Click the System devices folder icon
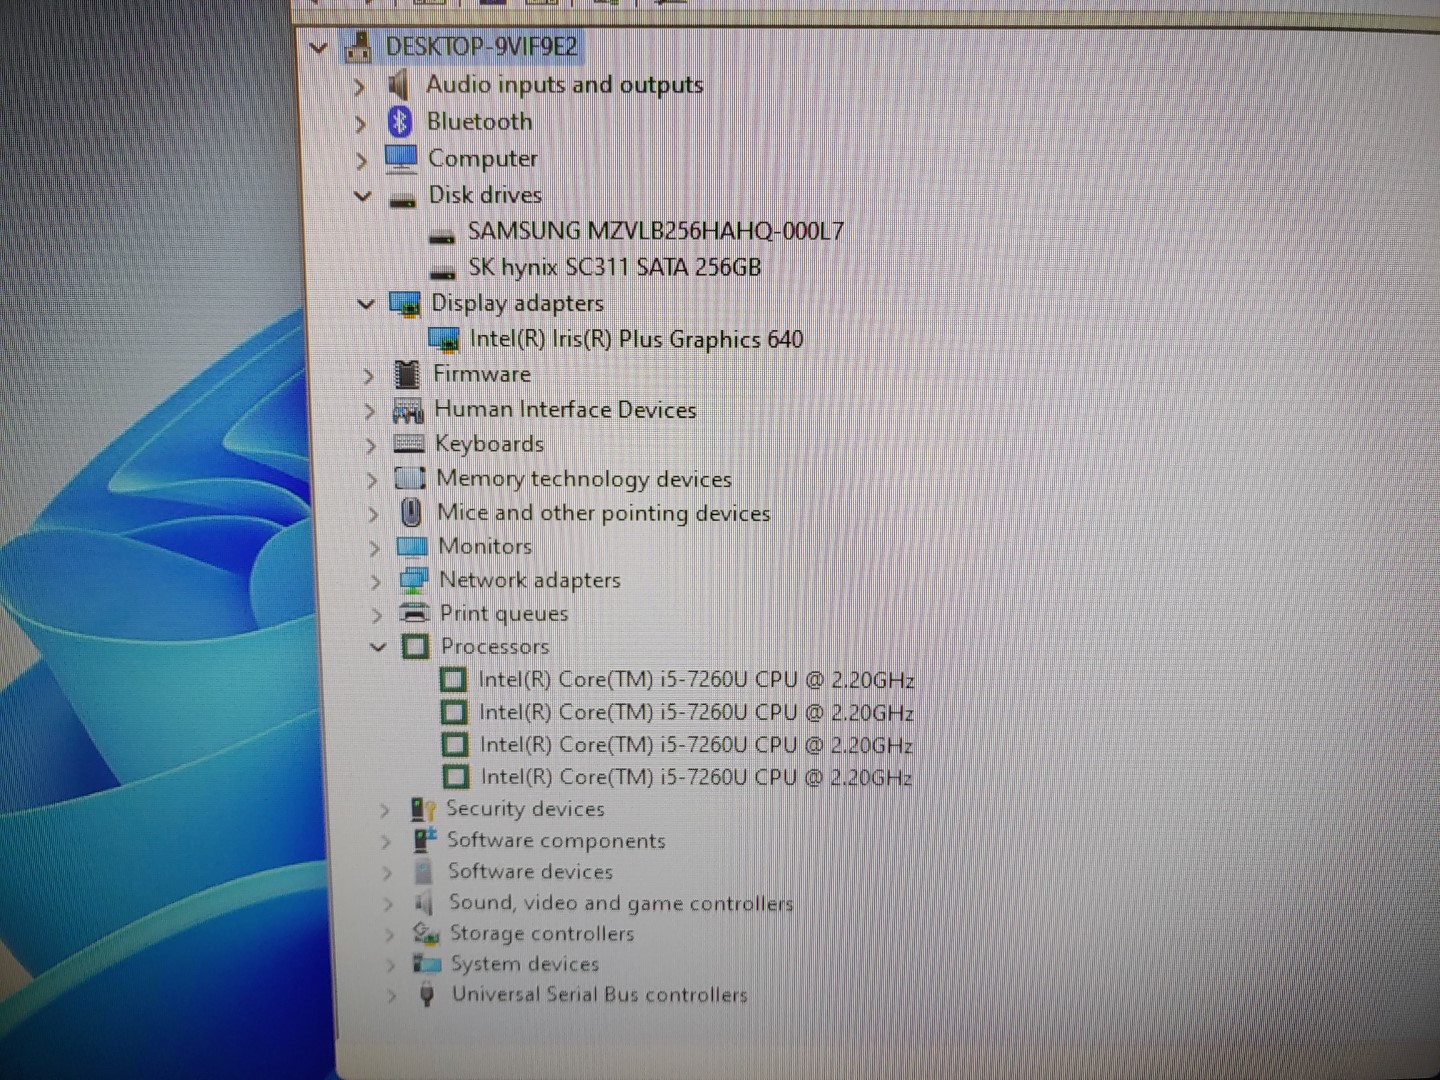Screen dimensions: 1440x1080 [x=427, y=964]
